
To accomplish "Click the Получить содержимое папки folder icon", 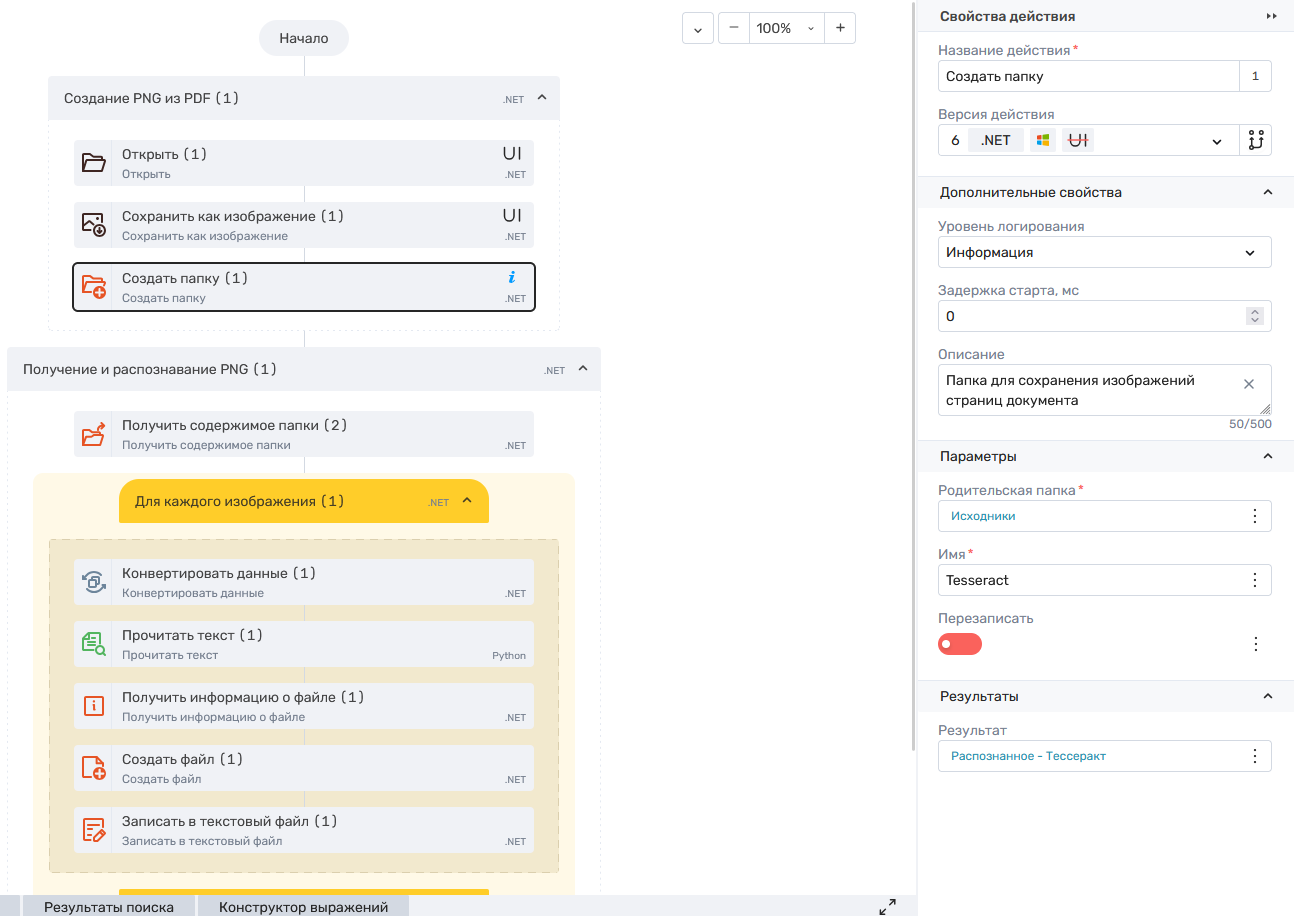I will [x=93, y=434].
